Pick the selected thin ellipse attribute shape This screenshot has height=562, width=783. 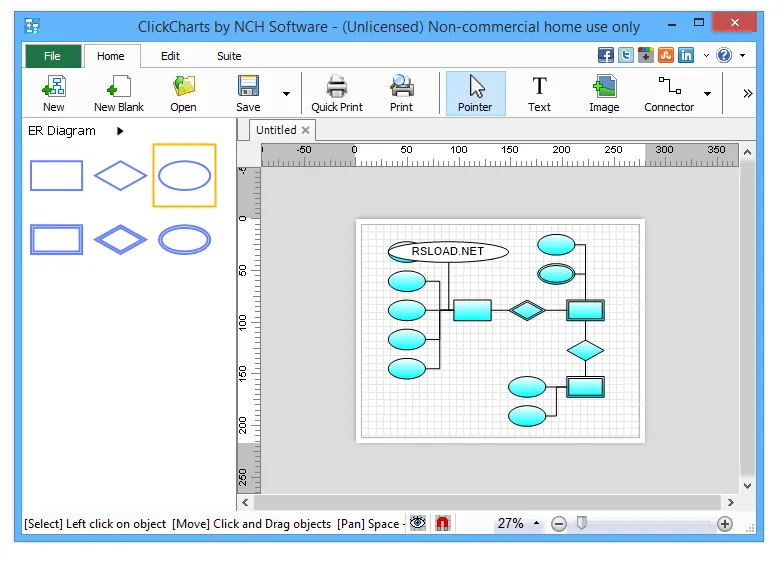[184, 175]
